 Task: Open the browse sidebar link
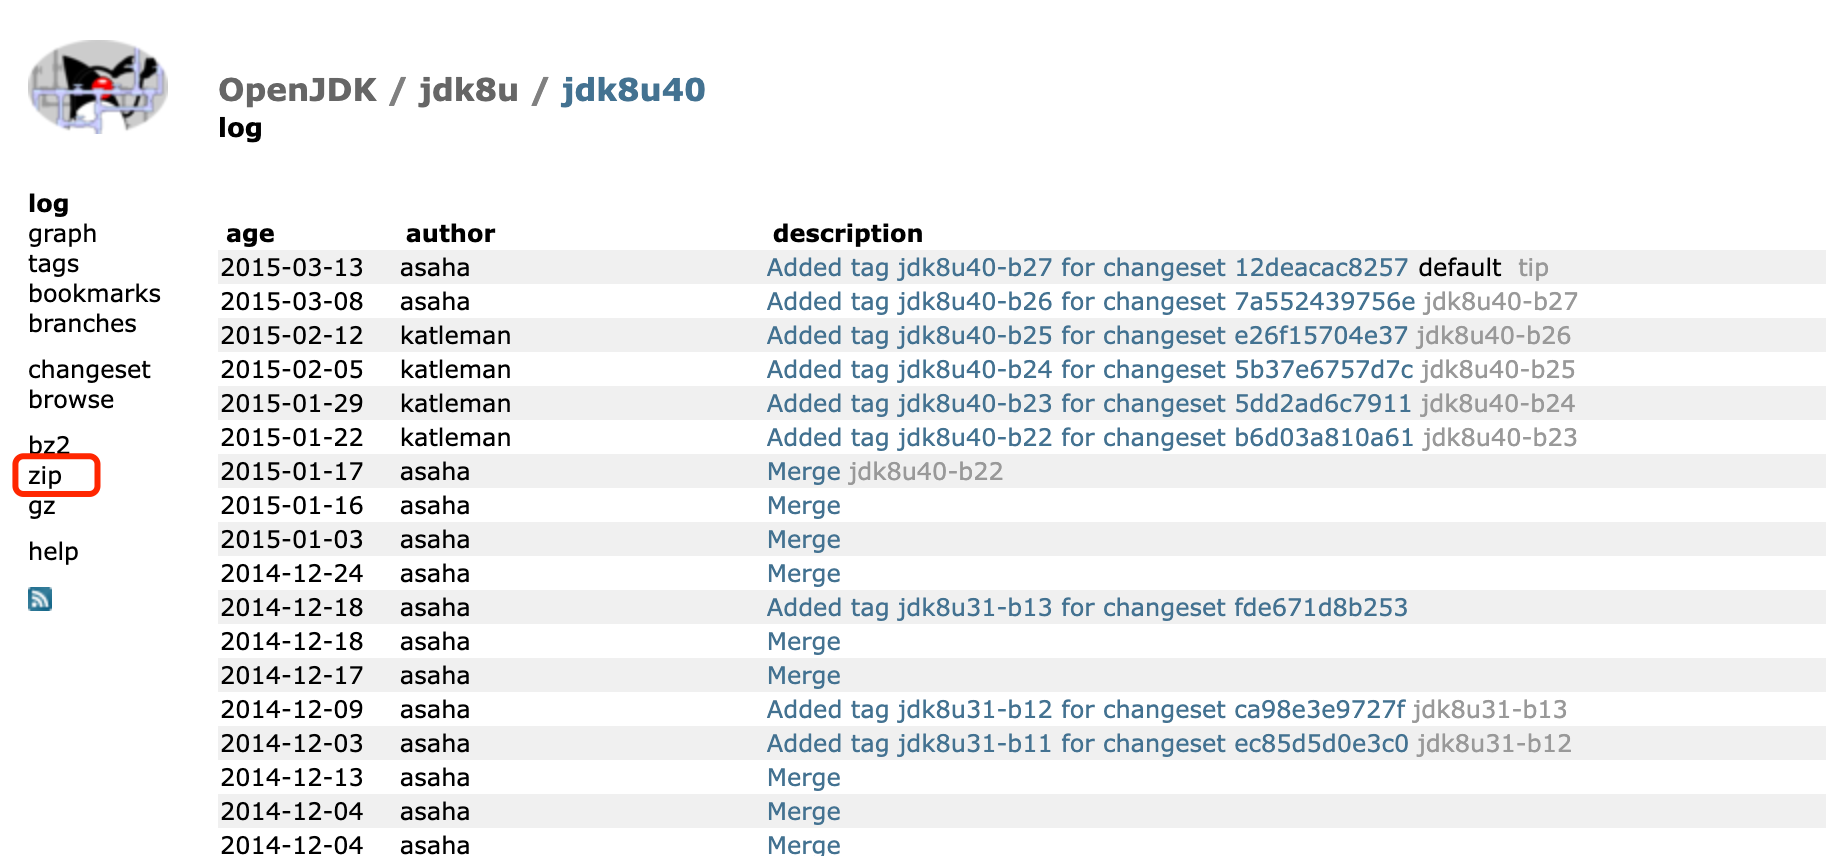tap(71, 400)
